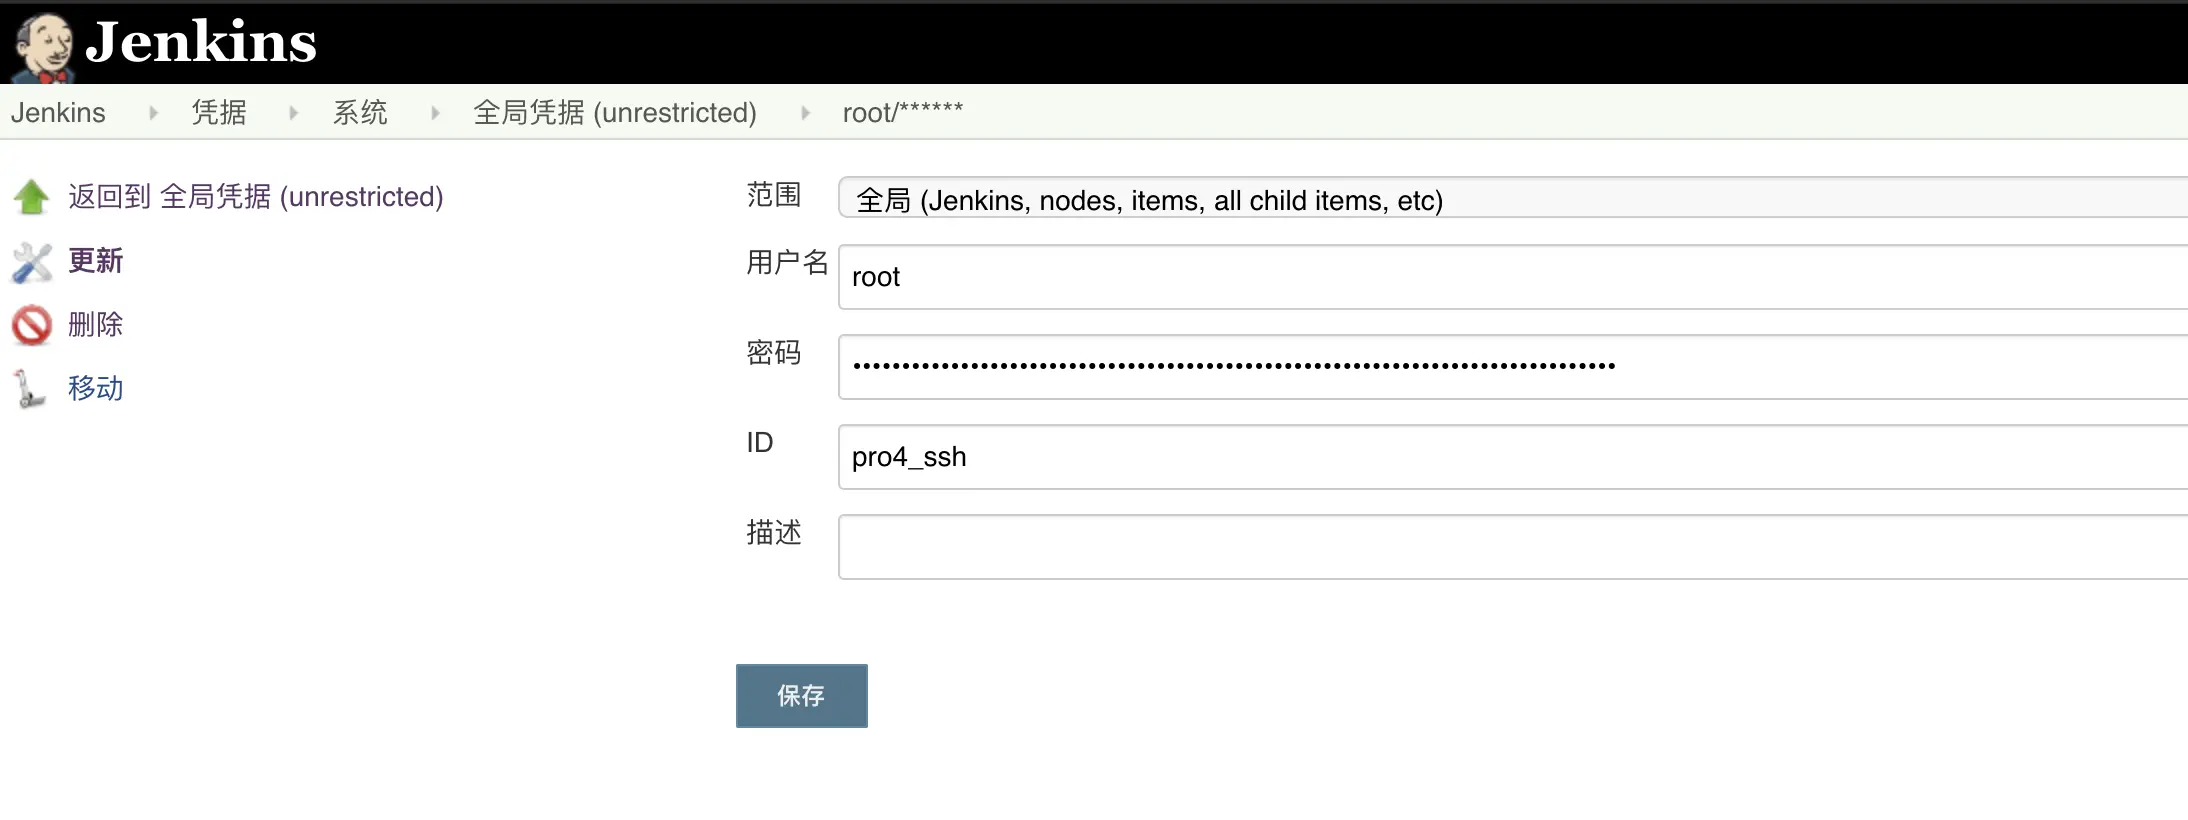The height and width of the screenshot is (820, 2188).
Task: Select 全局凭据 (unrestricted) breadcrumb
Action: pyautogui.click(x=615, y=112)
